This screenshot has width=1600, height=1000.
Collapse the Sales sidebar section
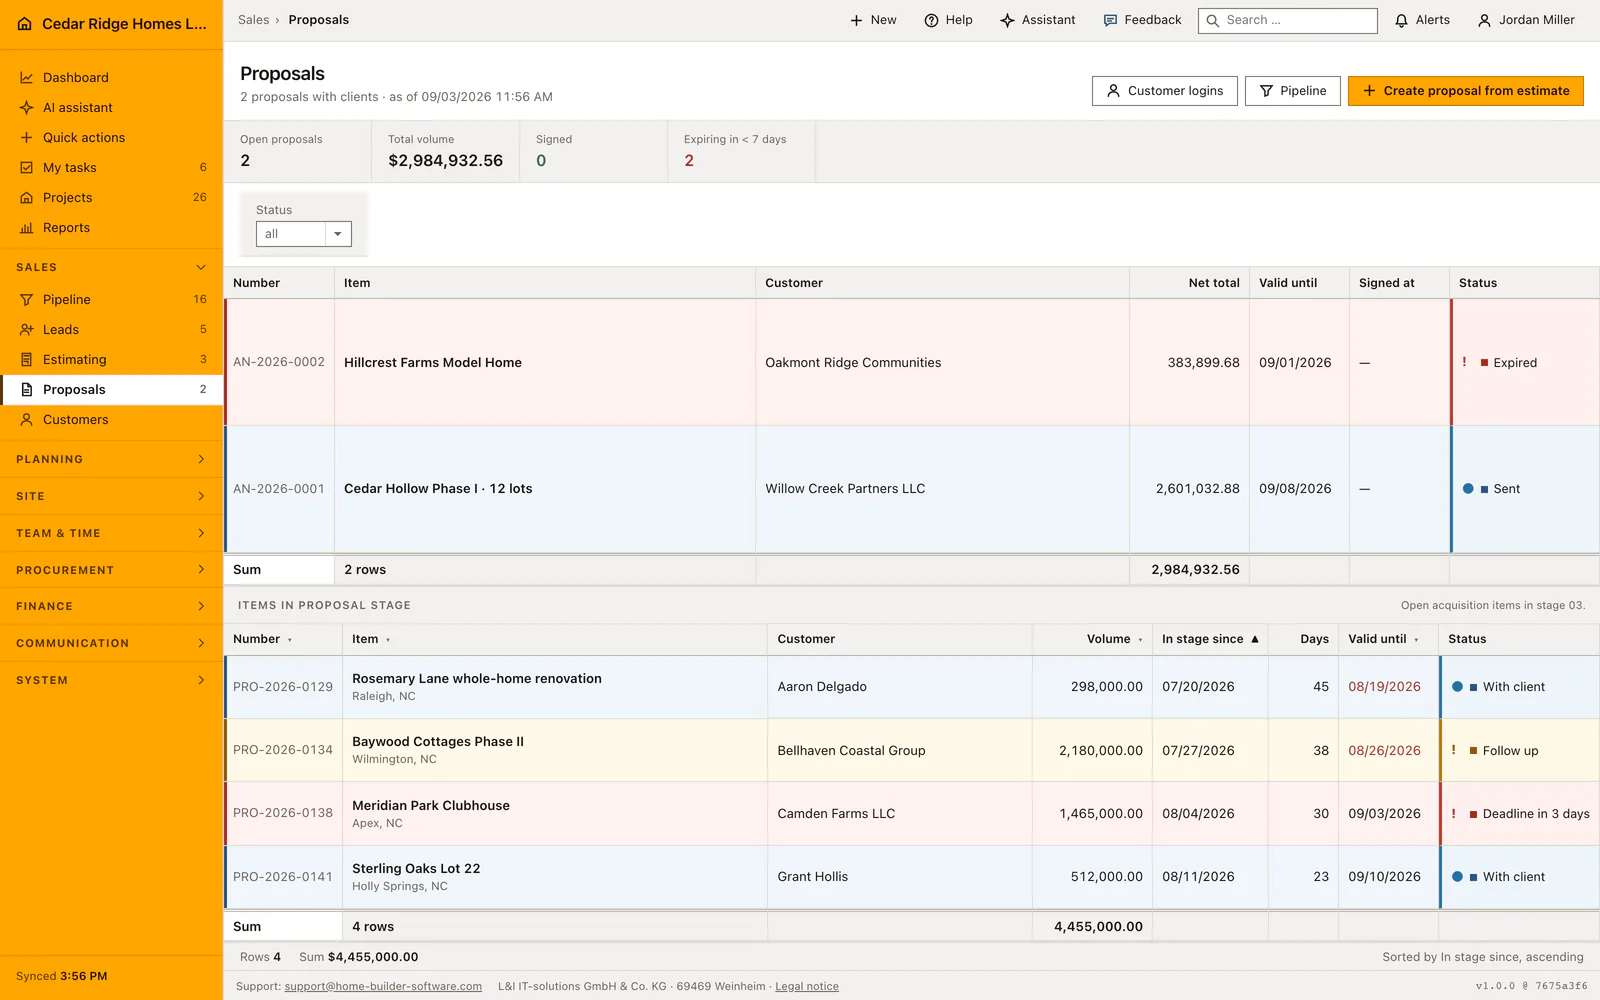pos(111,267)
